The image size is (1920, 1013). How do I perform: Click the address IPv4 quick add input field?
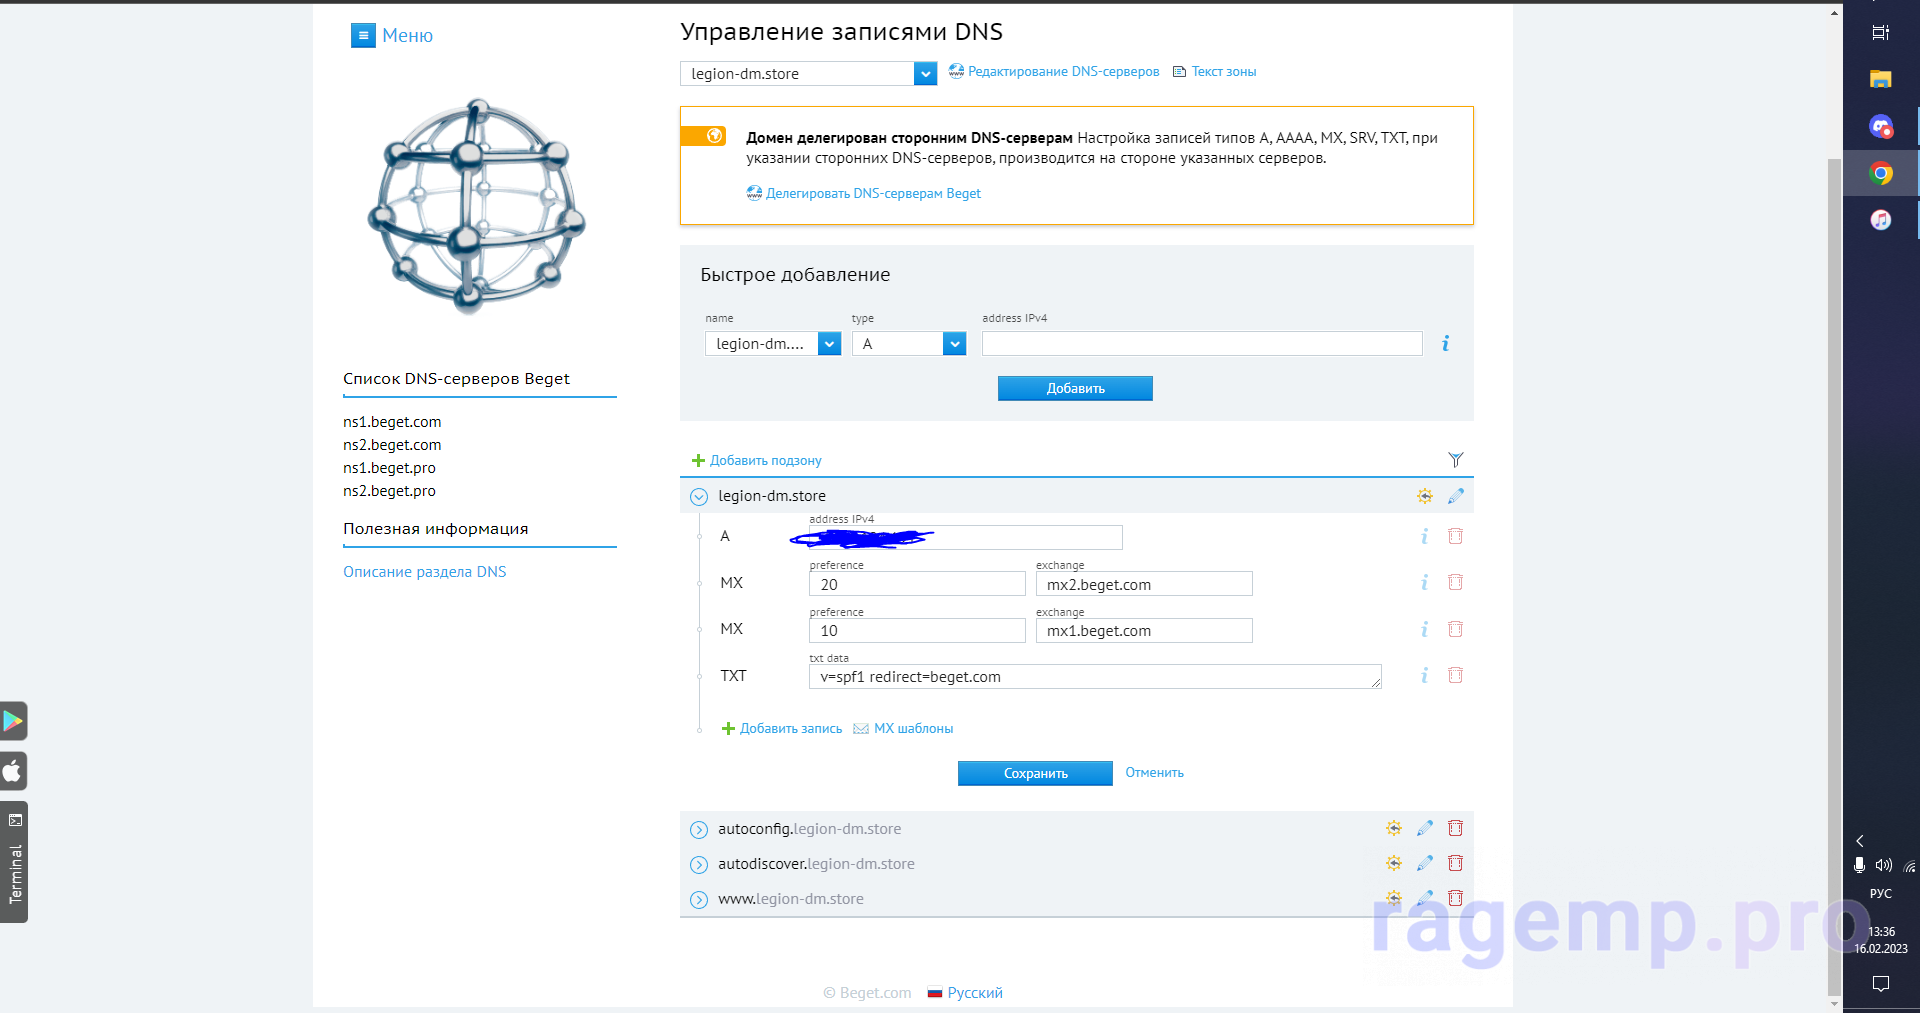click(1201, 344)
